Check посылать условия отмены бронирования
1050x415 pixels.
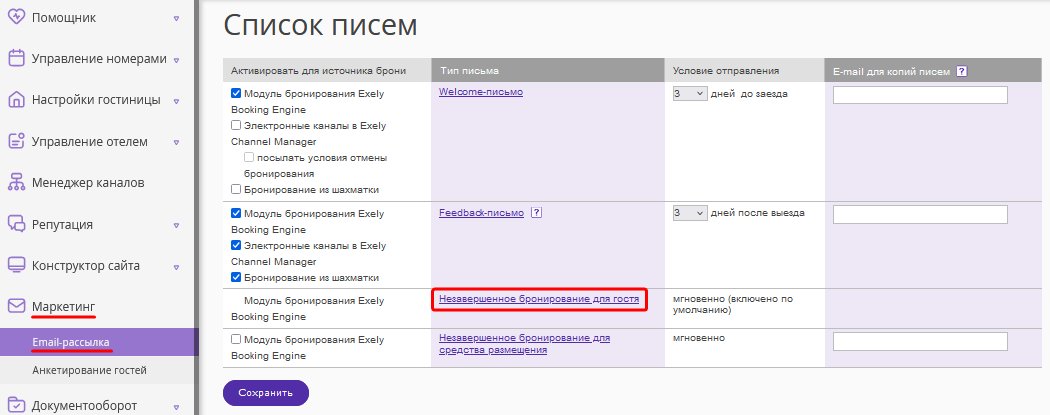(249, 157)
